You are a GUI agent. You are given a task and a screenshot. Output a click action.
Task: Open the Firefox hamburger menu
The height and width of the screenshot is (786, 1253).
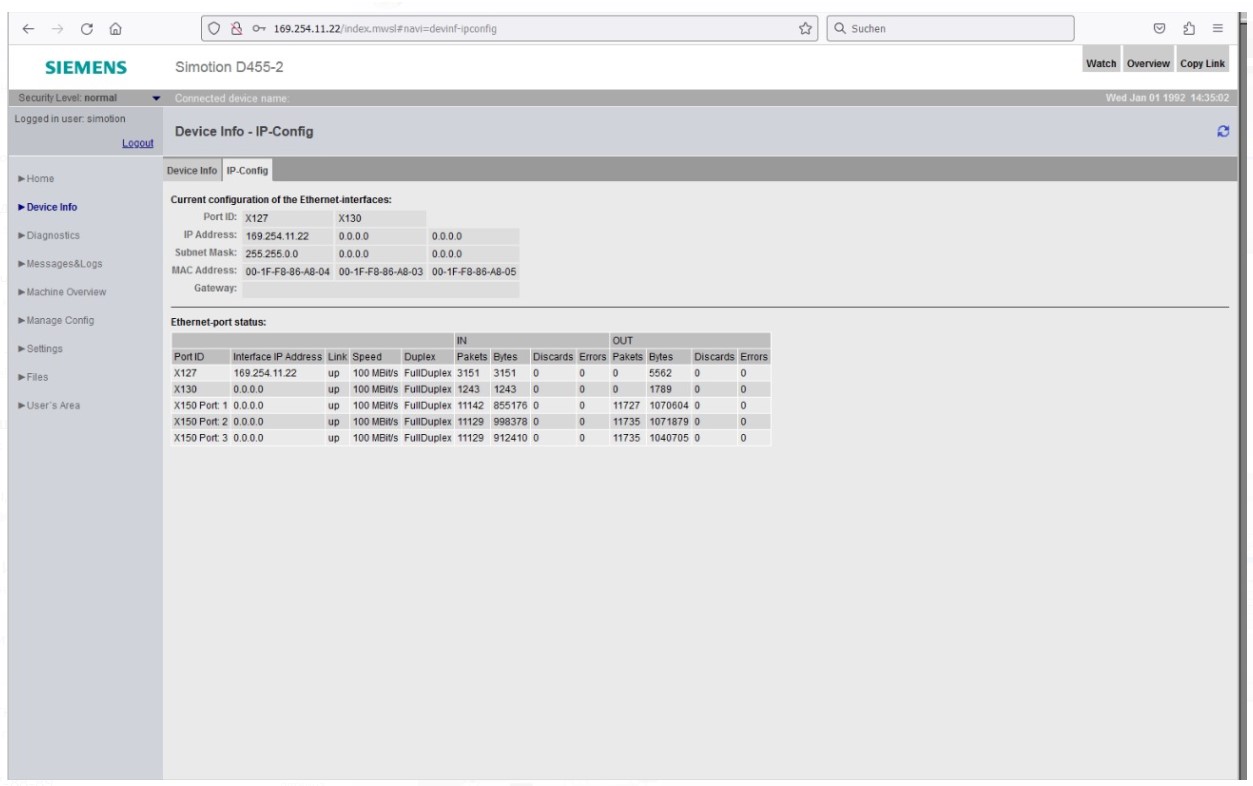click(1217, 29)
